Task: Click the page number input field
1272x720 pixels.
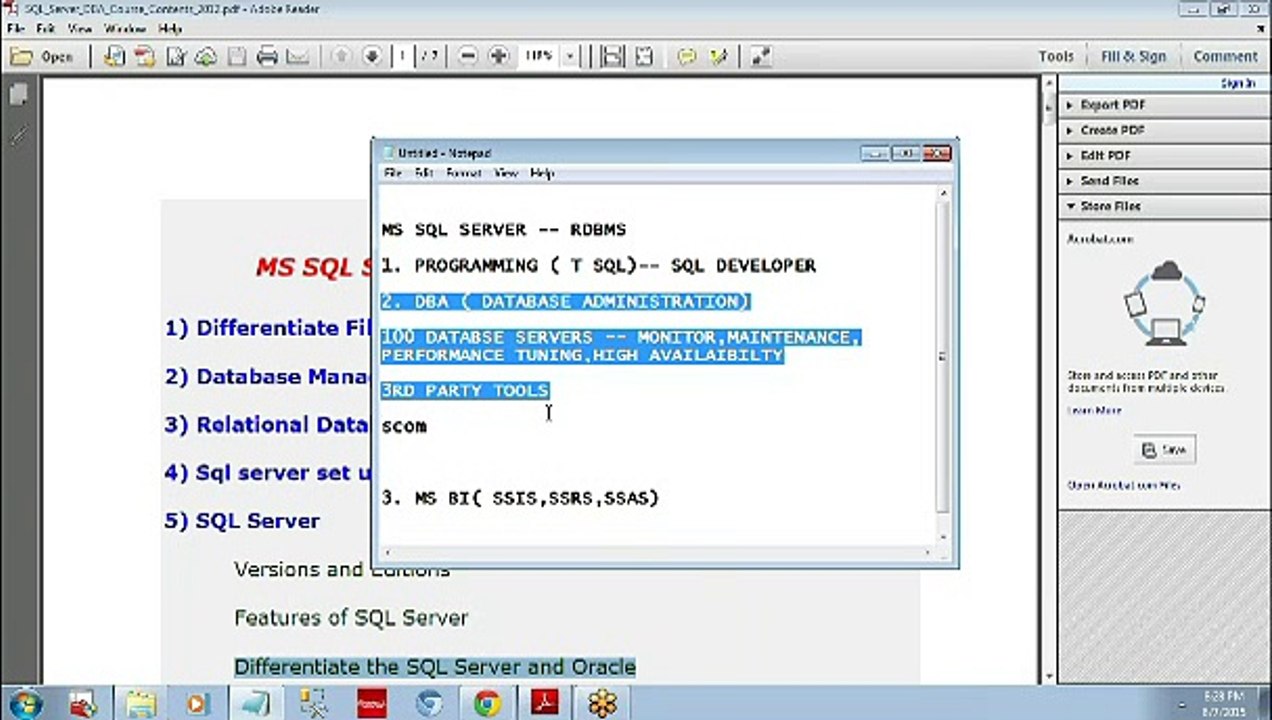Action: [x=403, y=57]
